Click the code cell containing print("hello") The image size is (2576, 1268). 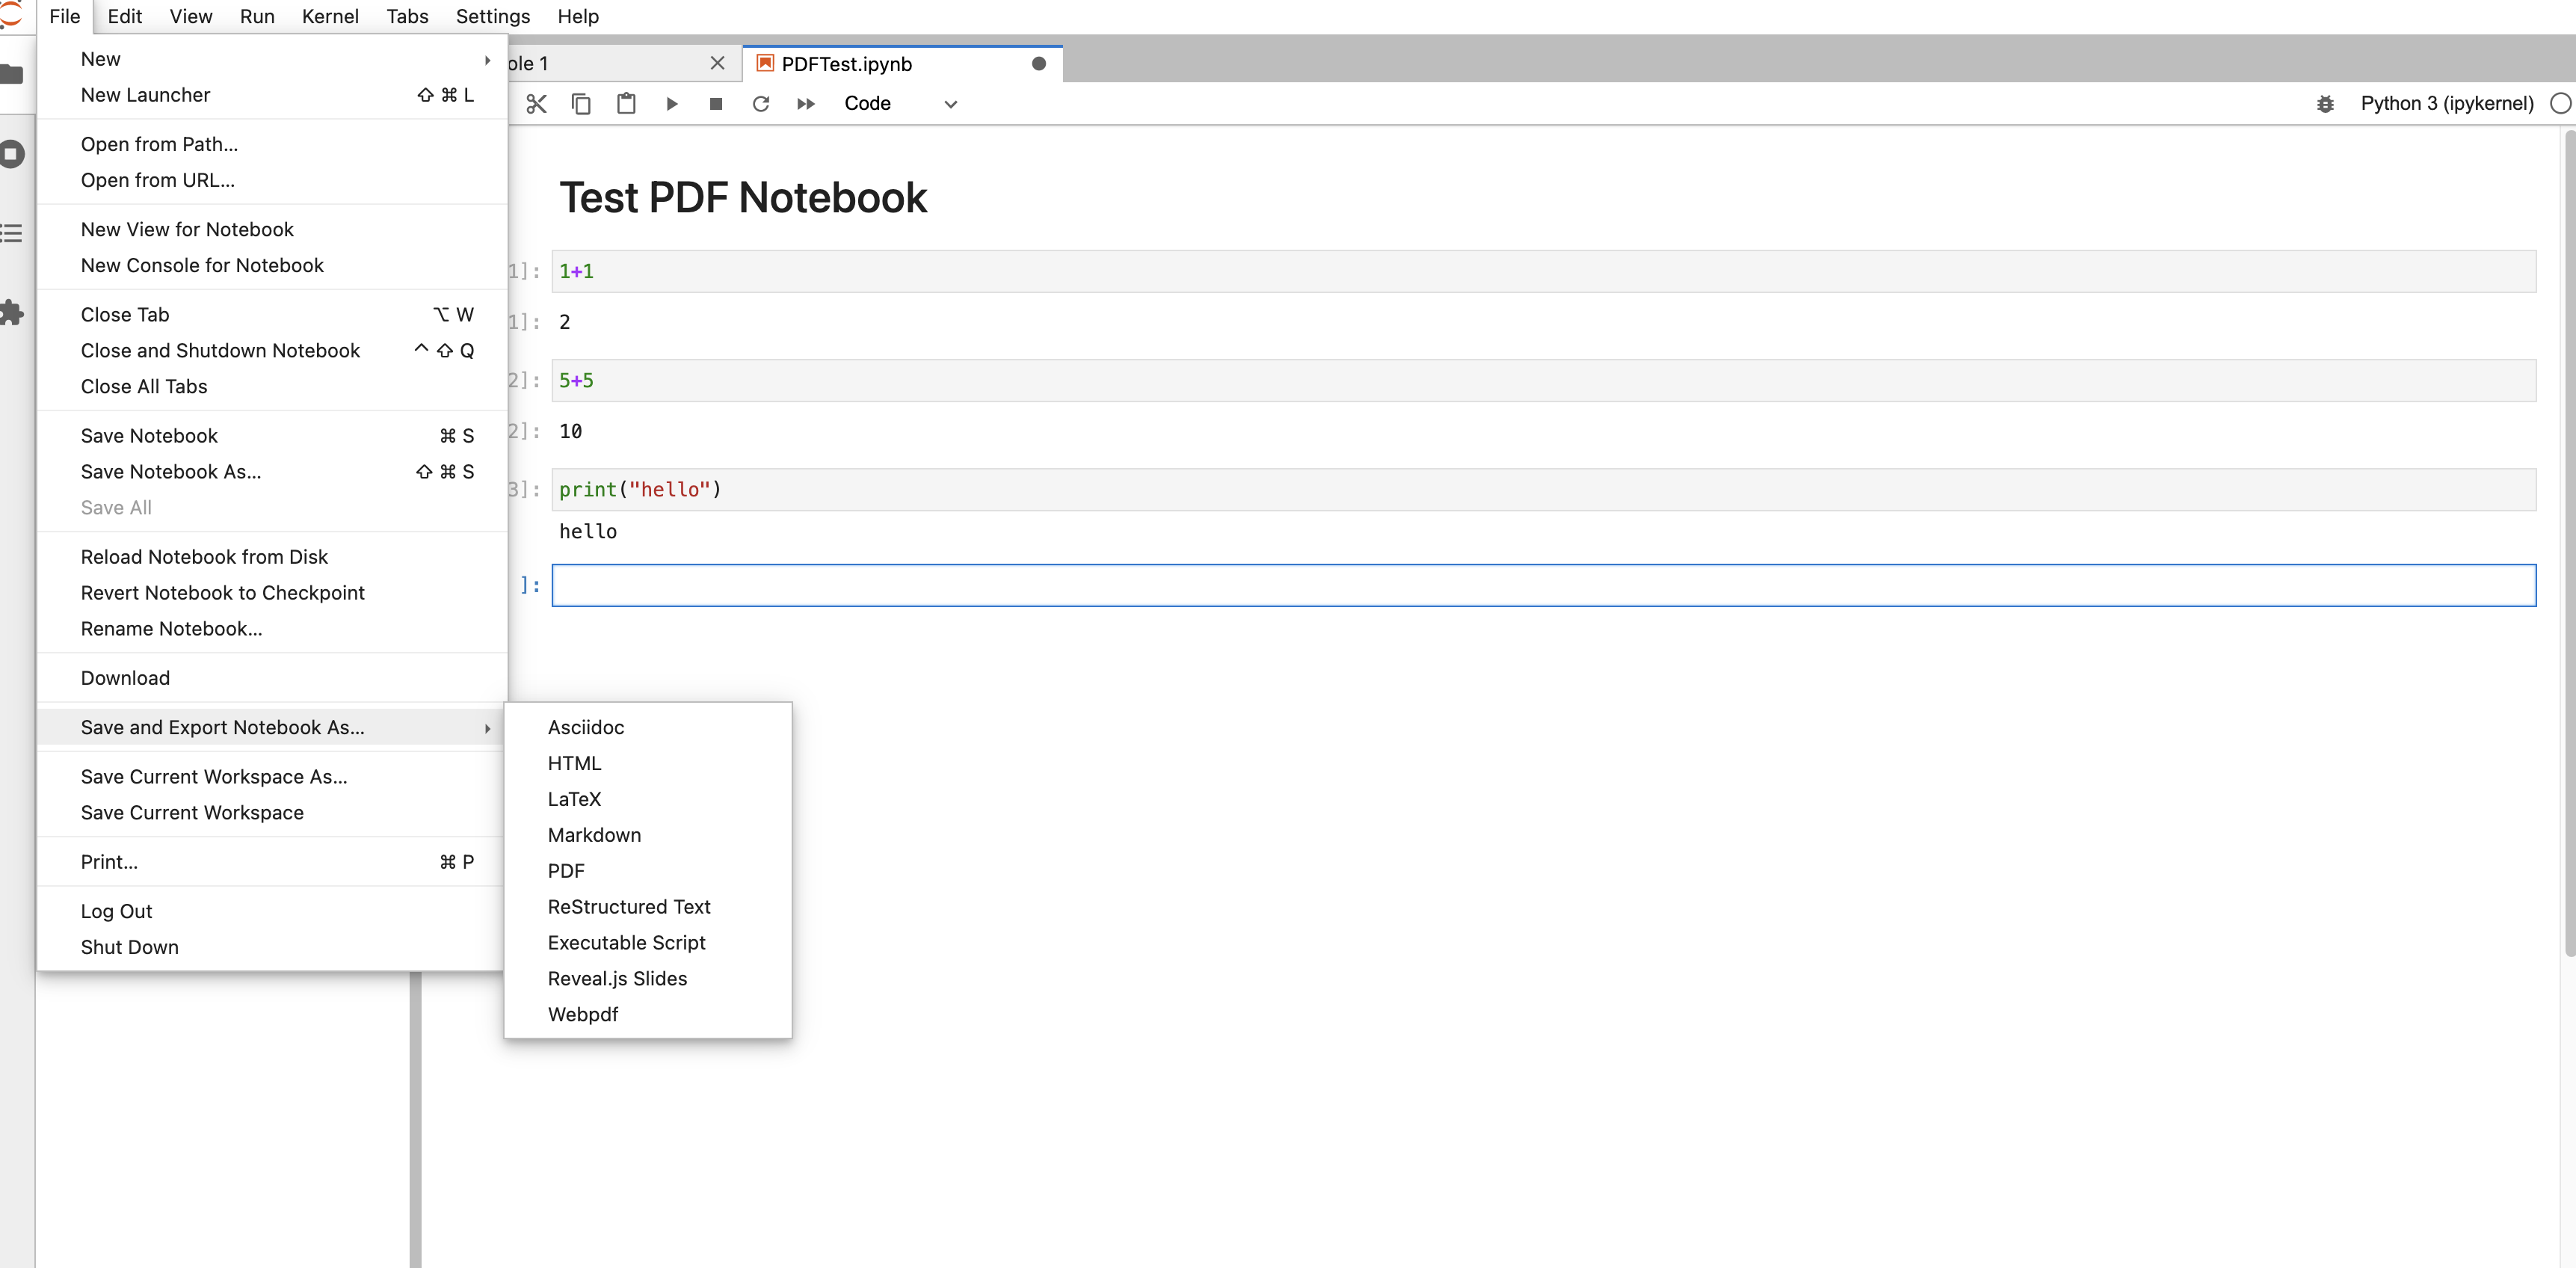pos(1543,490)
